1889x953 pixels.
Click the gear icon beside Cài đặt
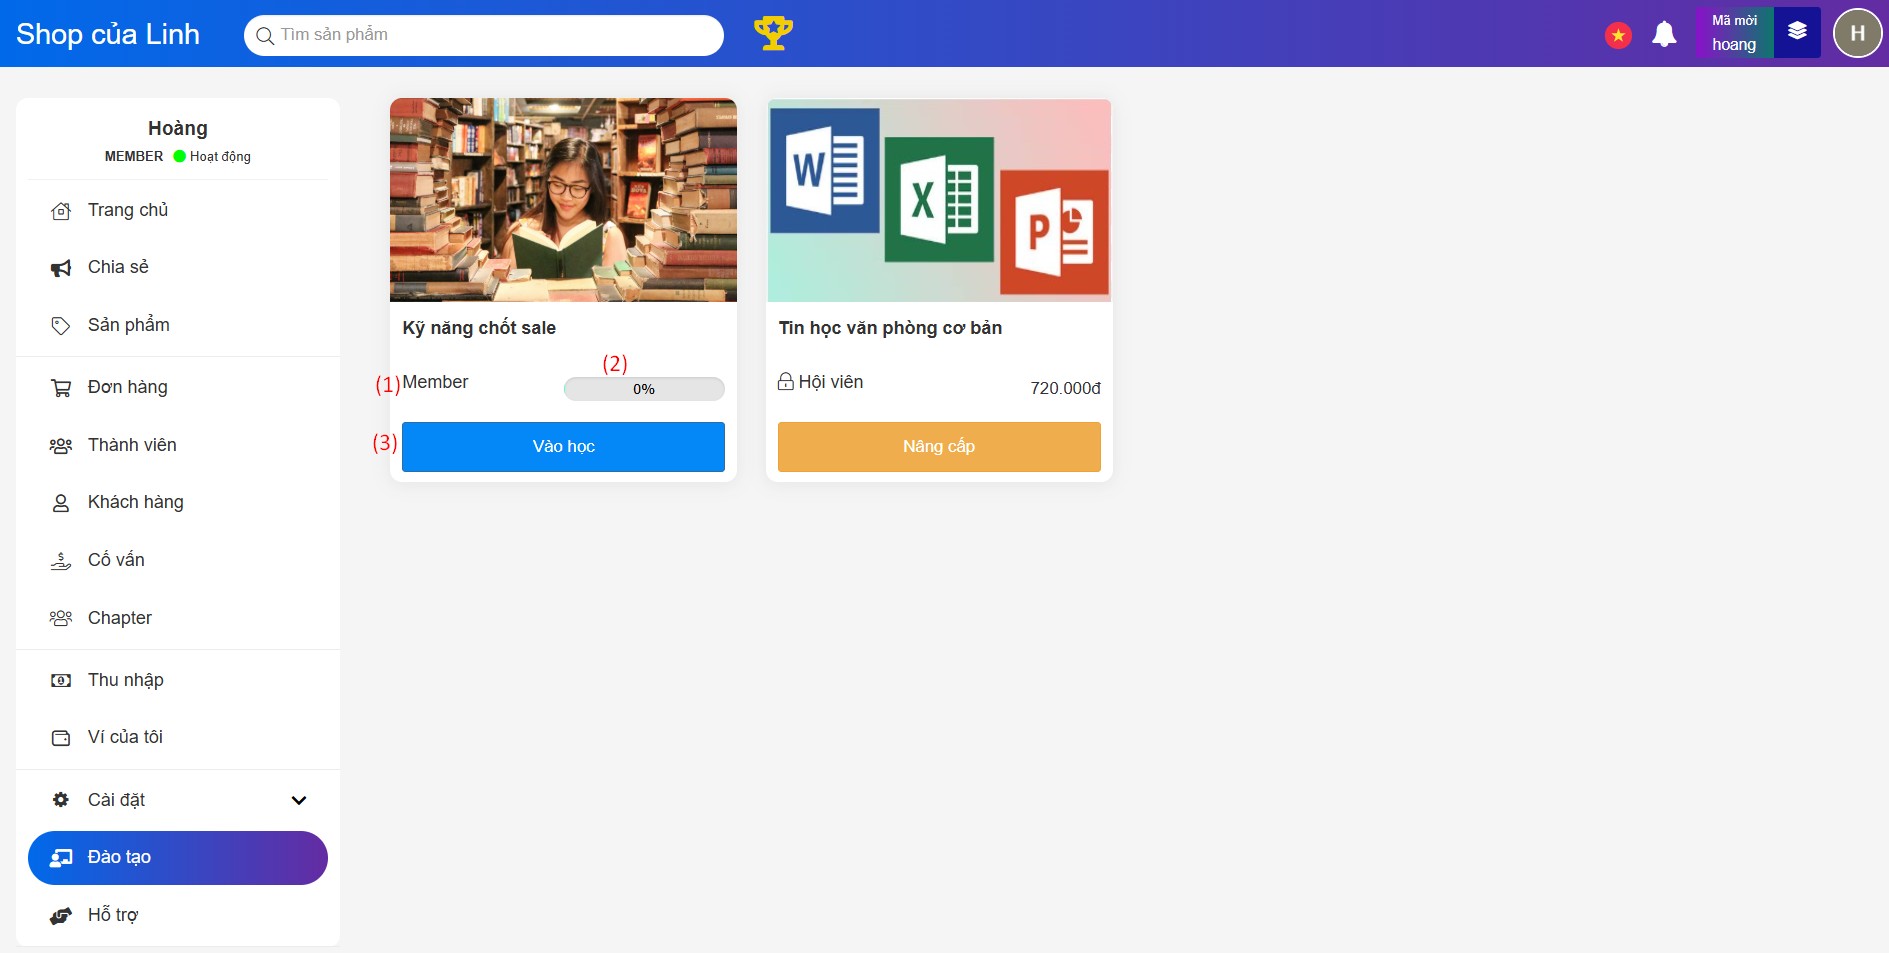(x=61, y=800)
